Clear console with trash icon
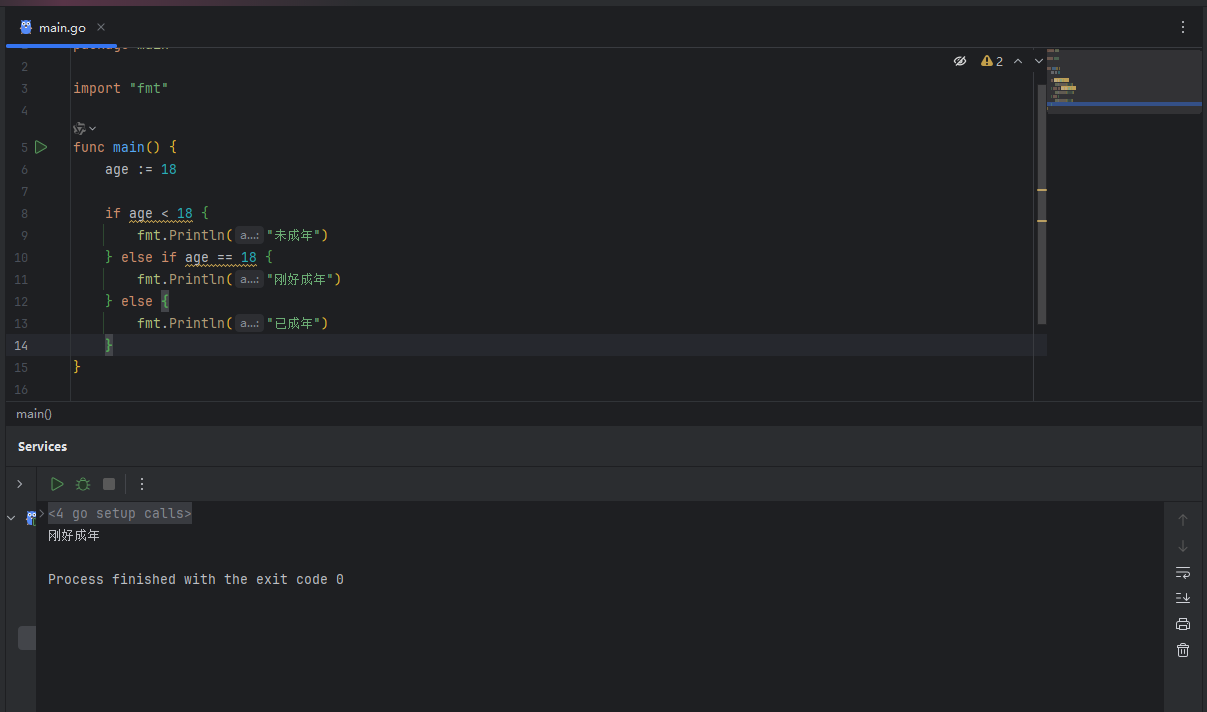The image size is (1207, 712). click(x=1183, y=650)
